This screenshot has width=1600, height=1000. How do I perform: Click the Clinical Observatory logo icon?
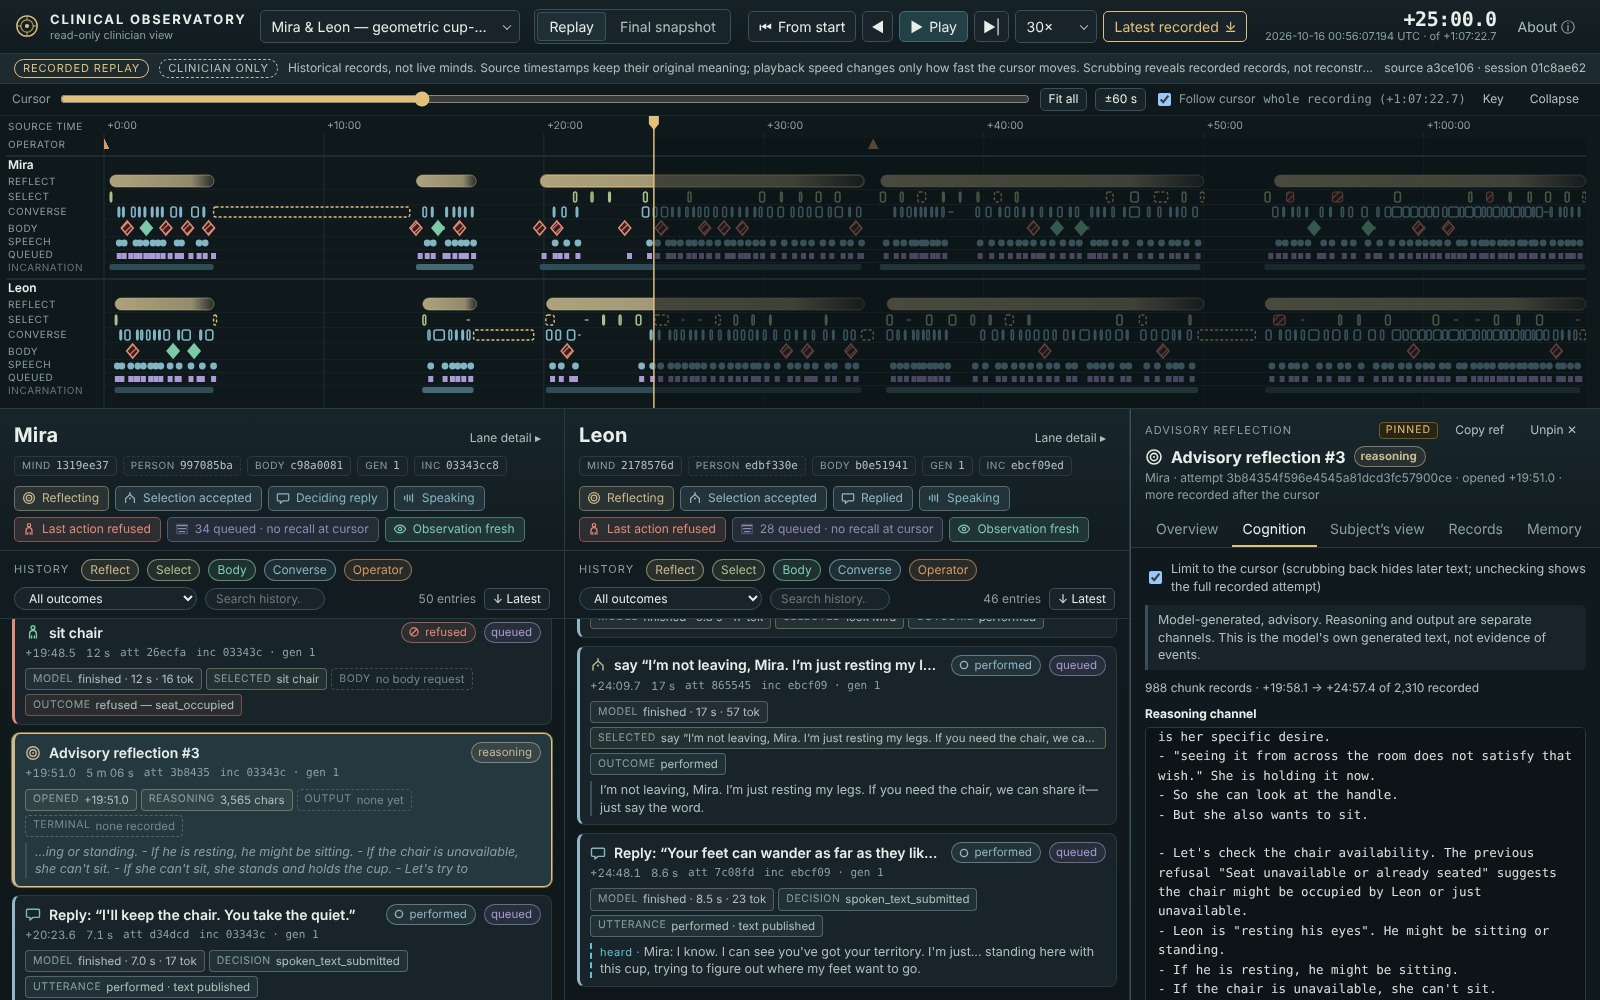[27, 27]
